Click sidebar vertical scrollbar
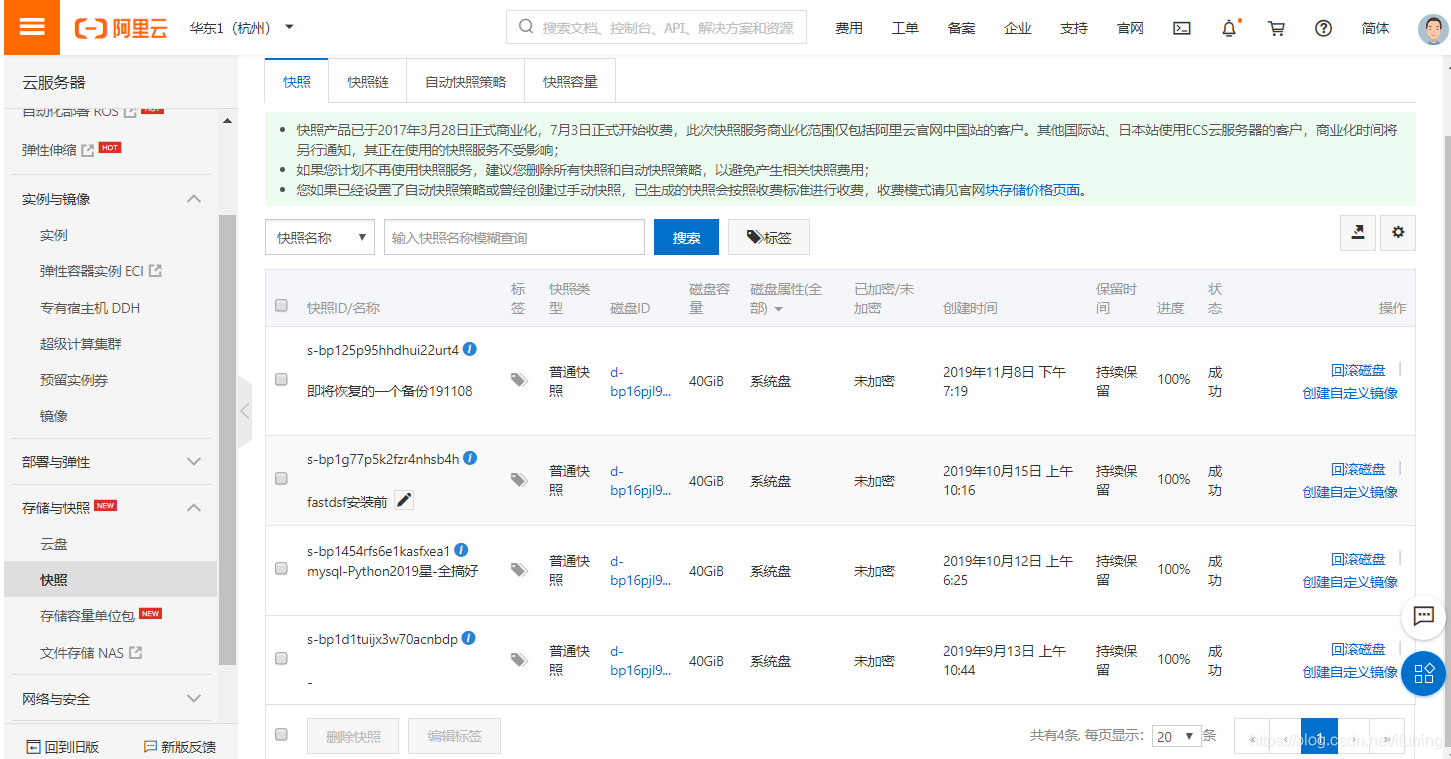This screenshot has height=759, width=1451. (227, 440)
